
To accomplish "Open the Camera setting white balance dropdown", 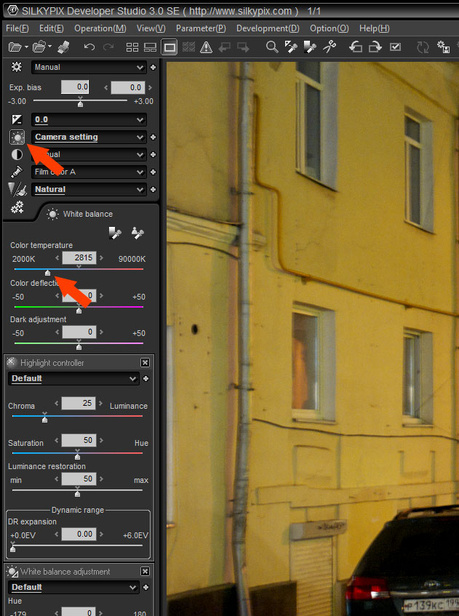I will pyautogui.click(x=89, y=137).
